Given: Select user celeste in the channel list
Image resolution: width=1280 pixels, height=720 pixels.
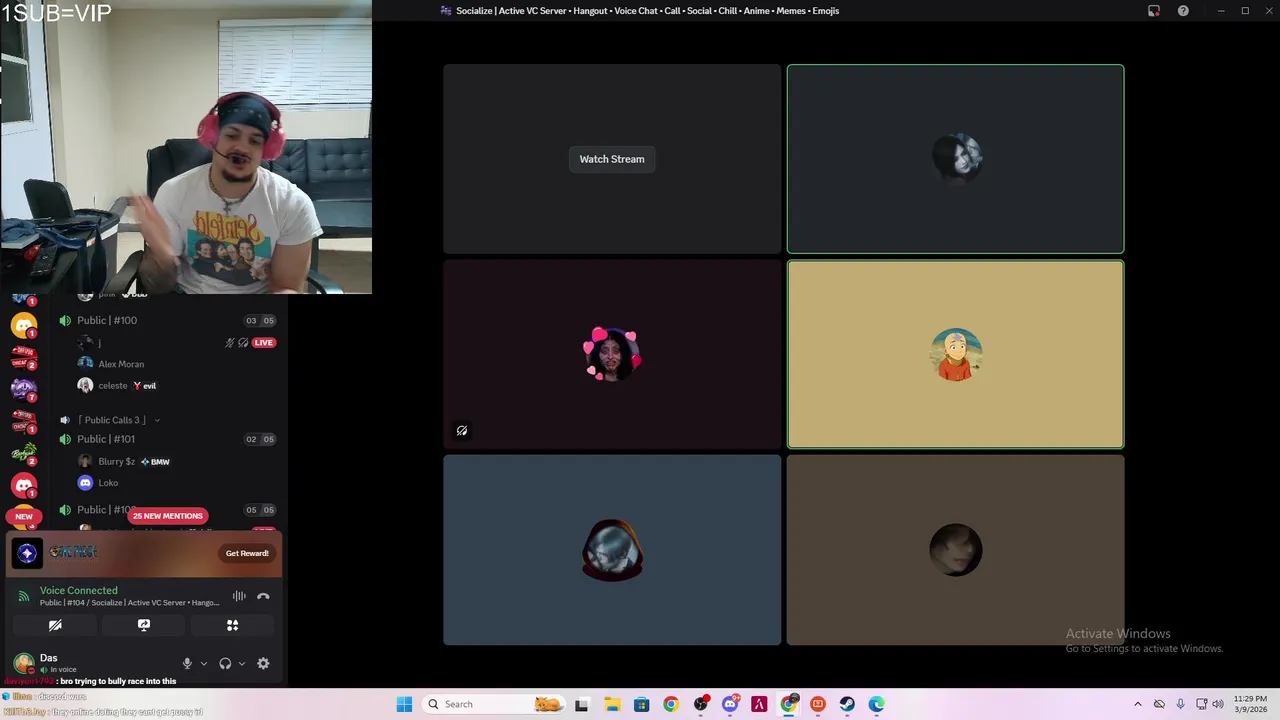Looking at the screenshot, I should pyautogui.click(x=112, y=385).
